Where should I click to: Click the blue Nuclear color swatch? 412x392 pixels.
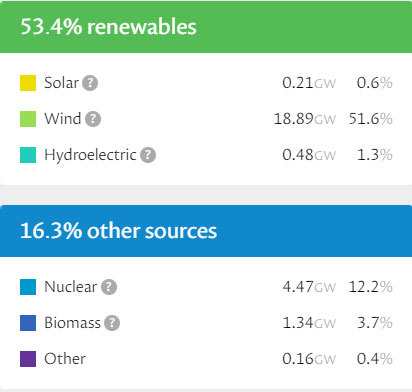[28, 287]
